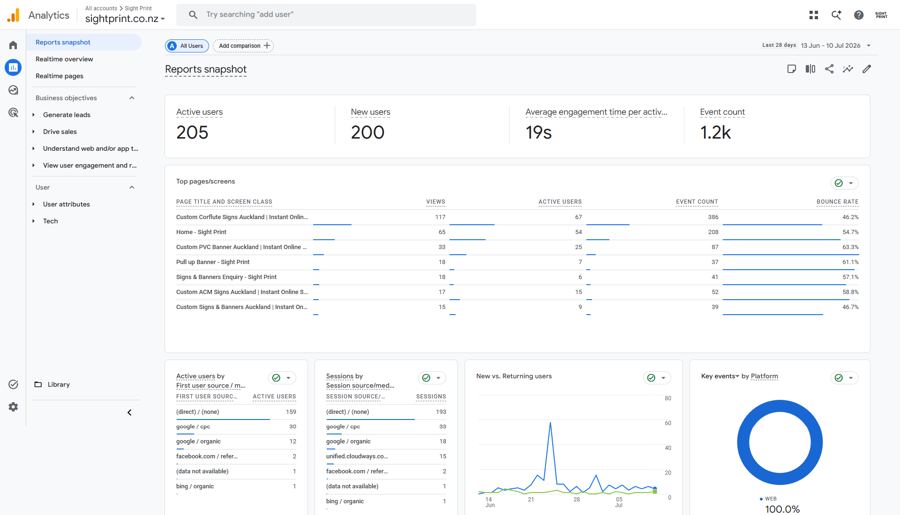The image size is (900, 515).
Task: Click the All accounts breadcrumb link
Action: pyautogui.click(x=101, y=8)
